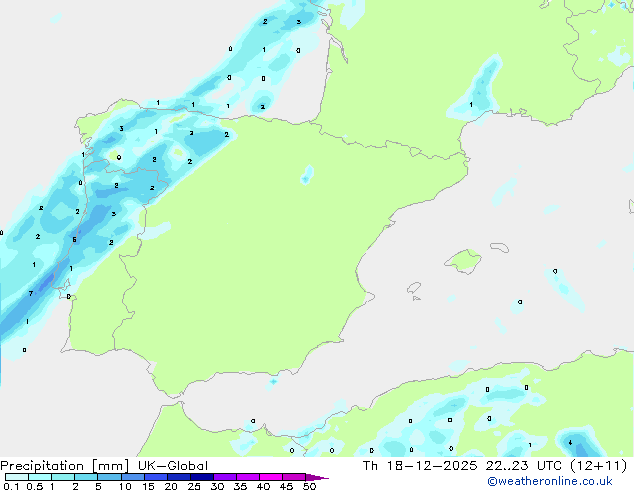
Task: Click the '45' legend scale label
Action: click(286, 486)
